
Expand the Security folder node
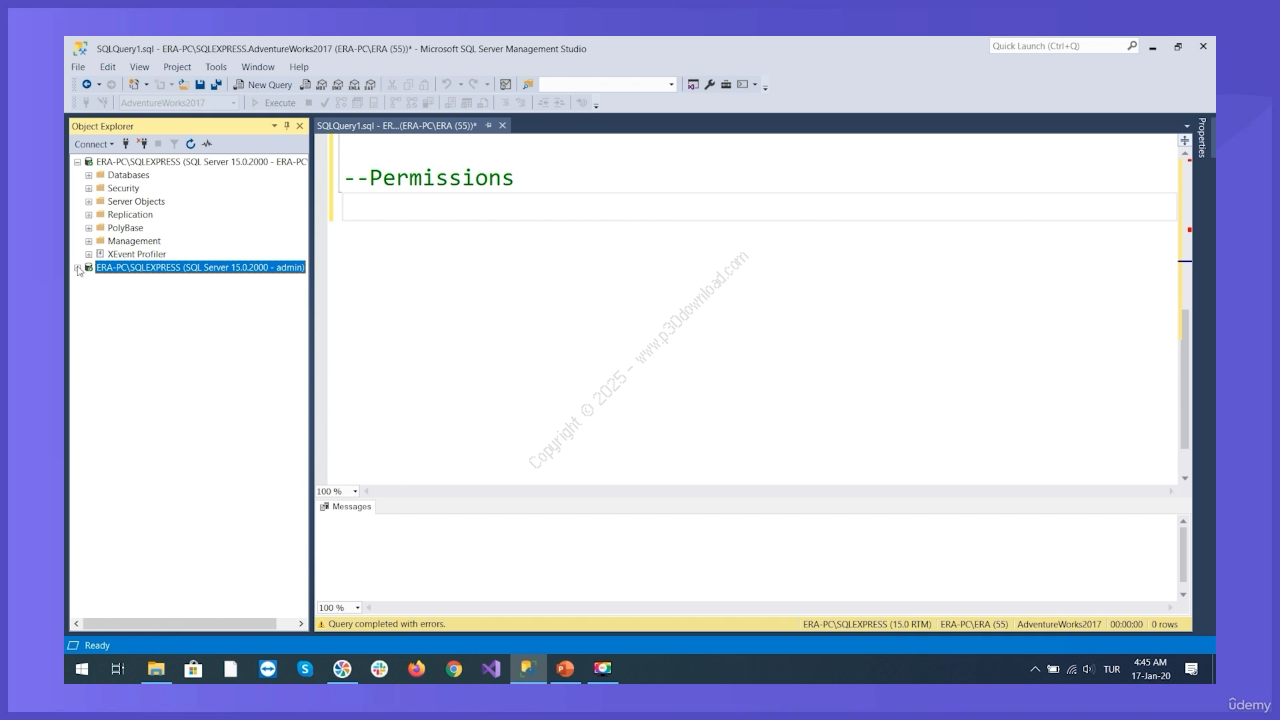pos(89,188)
